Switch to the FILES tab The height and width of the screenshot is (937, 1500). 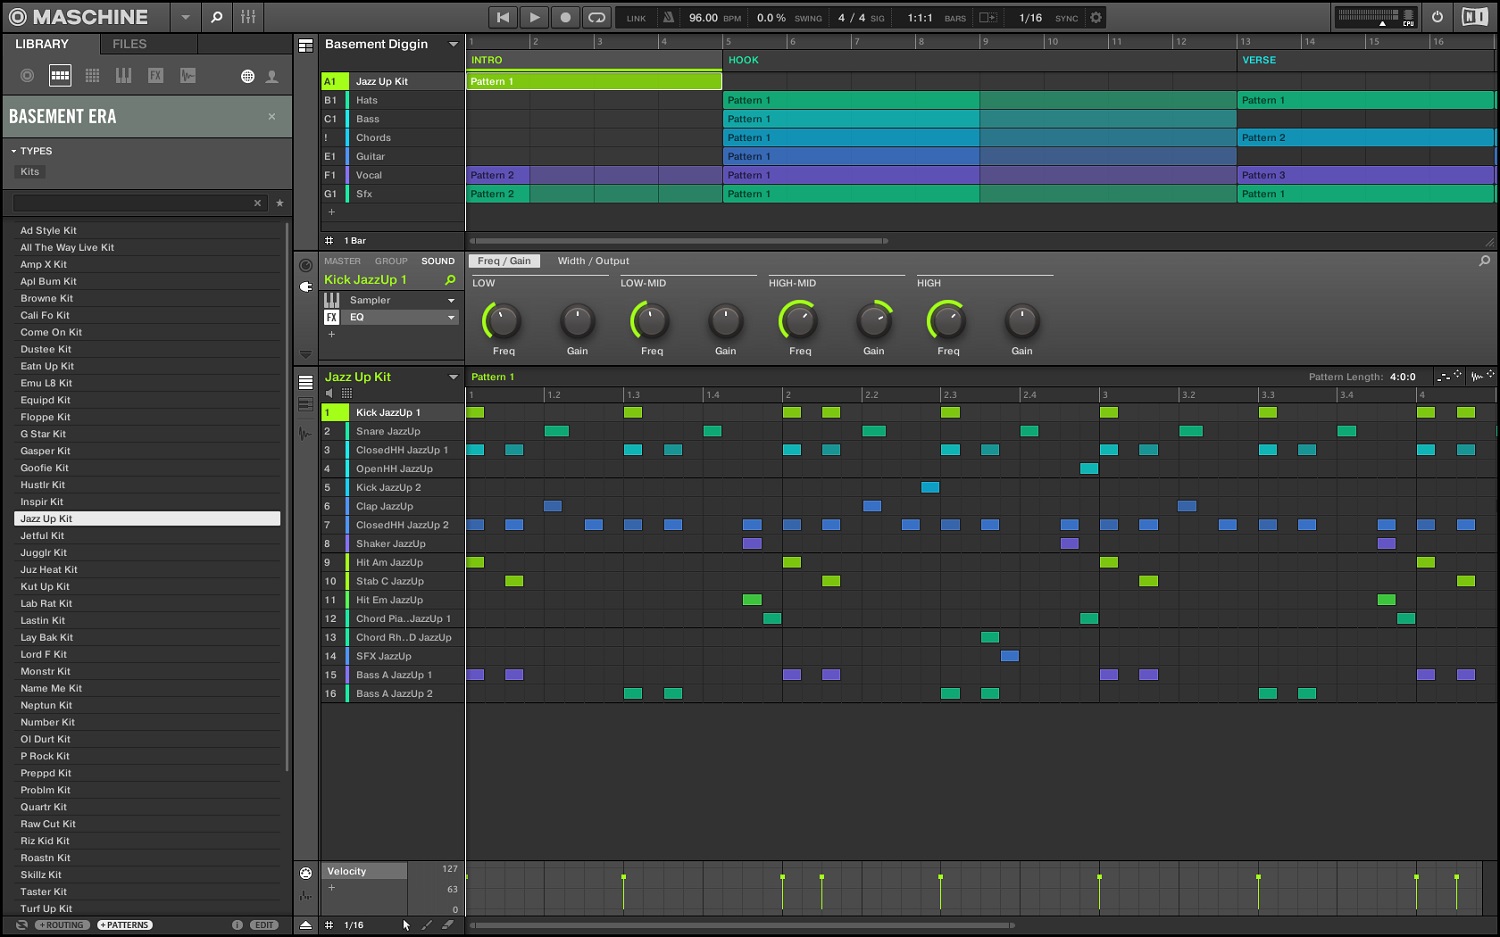(x=129, y=44)
